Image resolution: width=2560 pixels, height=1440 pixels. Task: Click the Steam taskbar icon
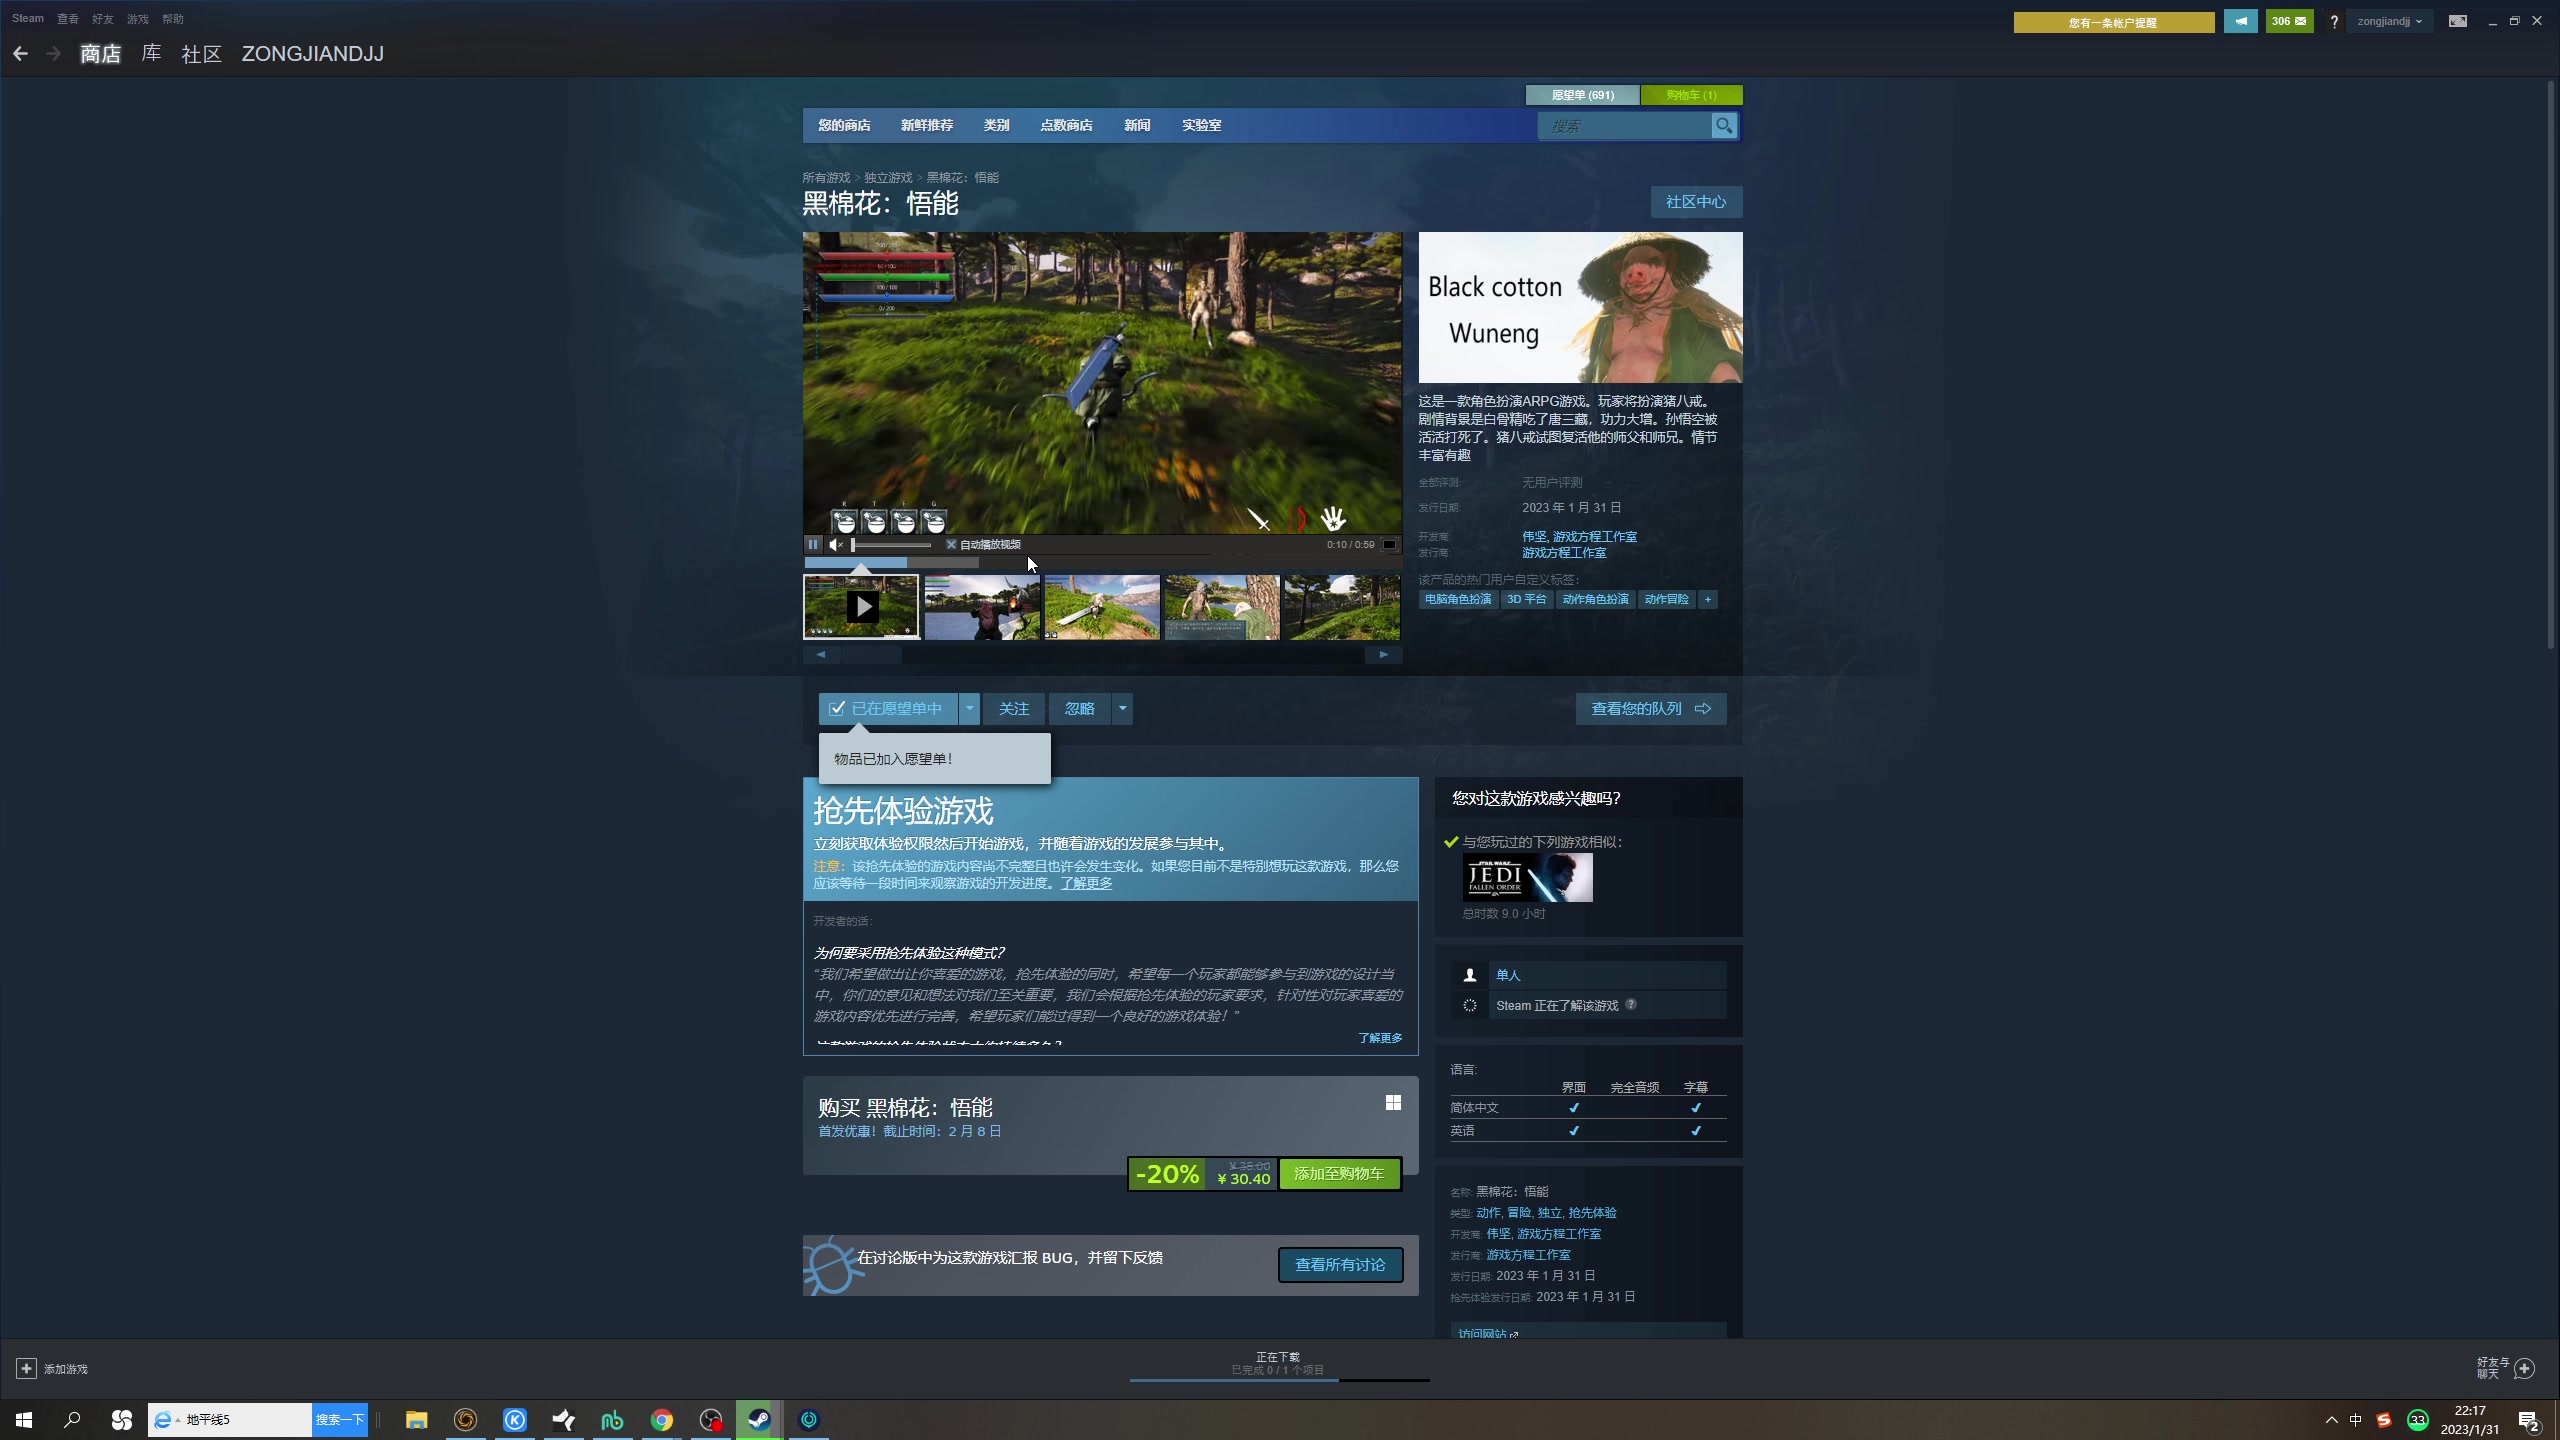pyautogui.click(x=759, y=1420)
